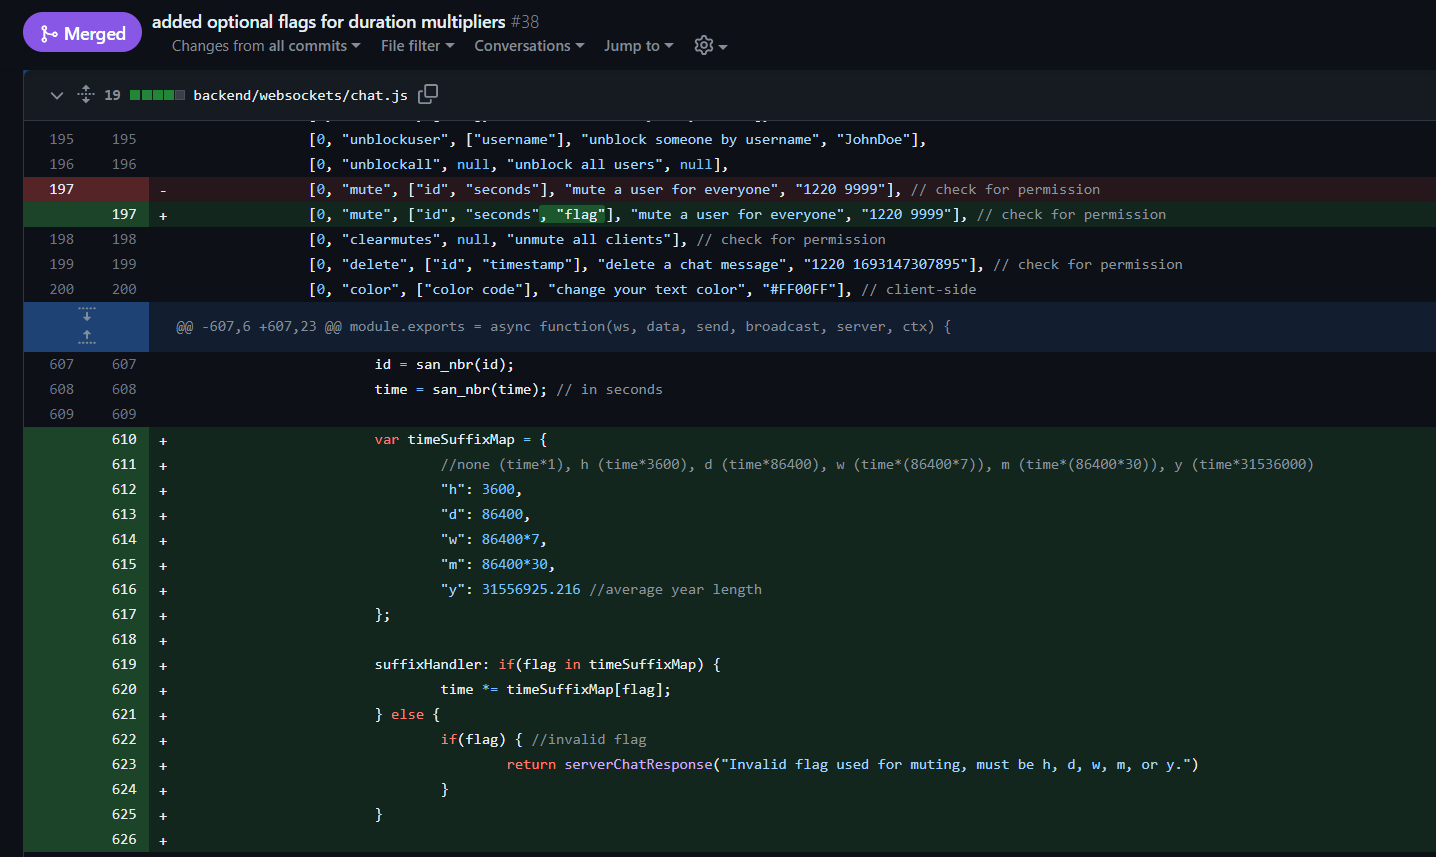Click the backend/websockets/chat.js file name

(300, 95)
